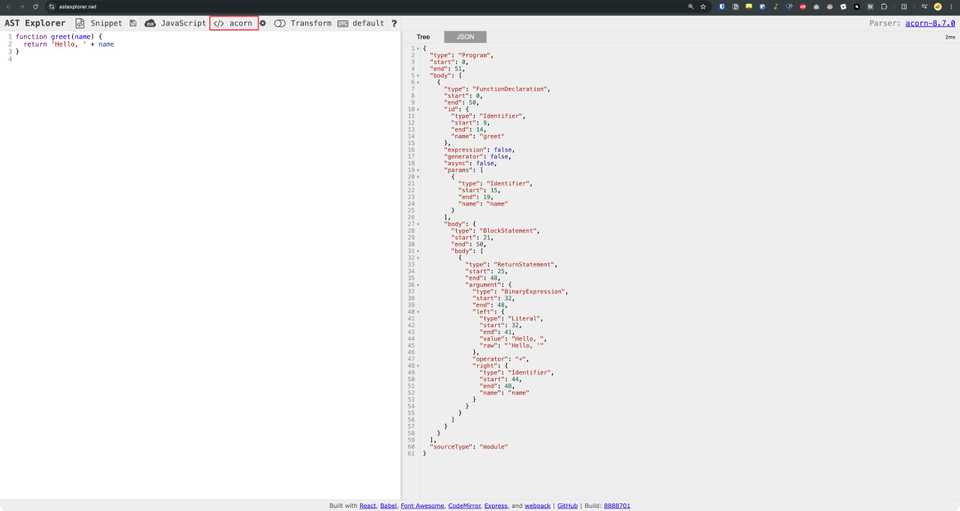Screen dimensions: 960x511
Task: Open the browser three-dot menu
Action: tap(951, 7)
